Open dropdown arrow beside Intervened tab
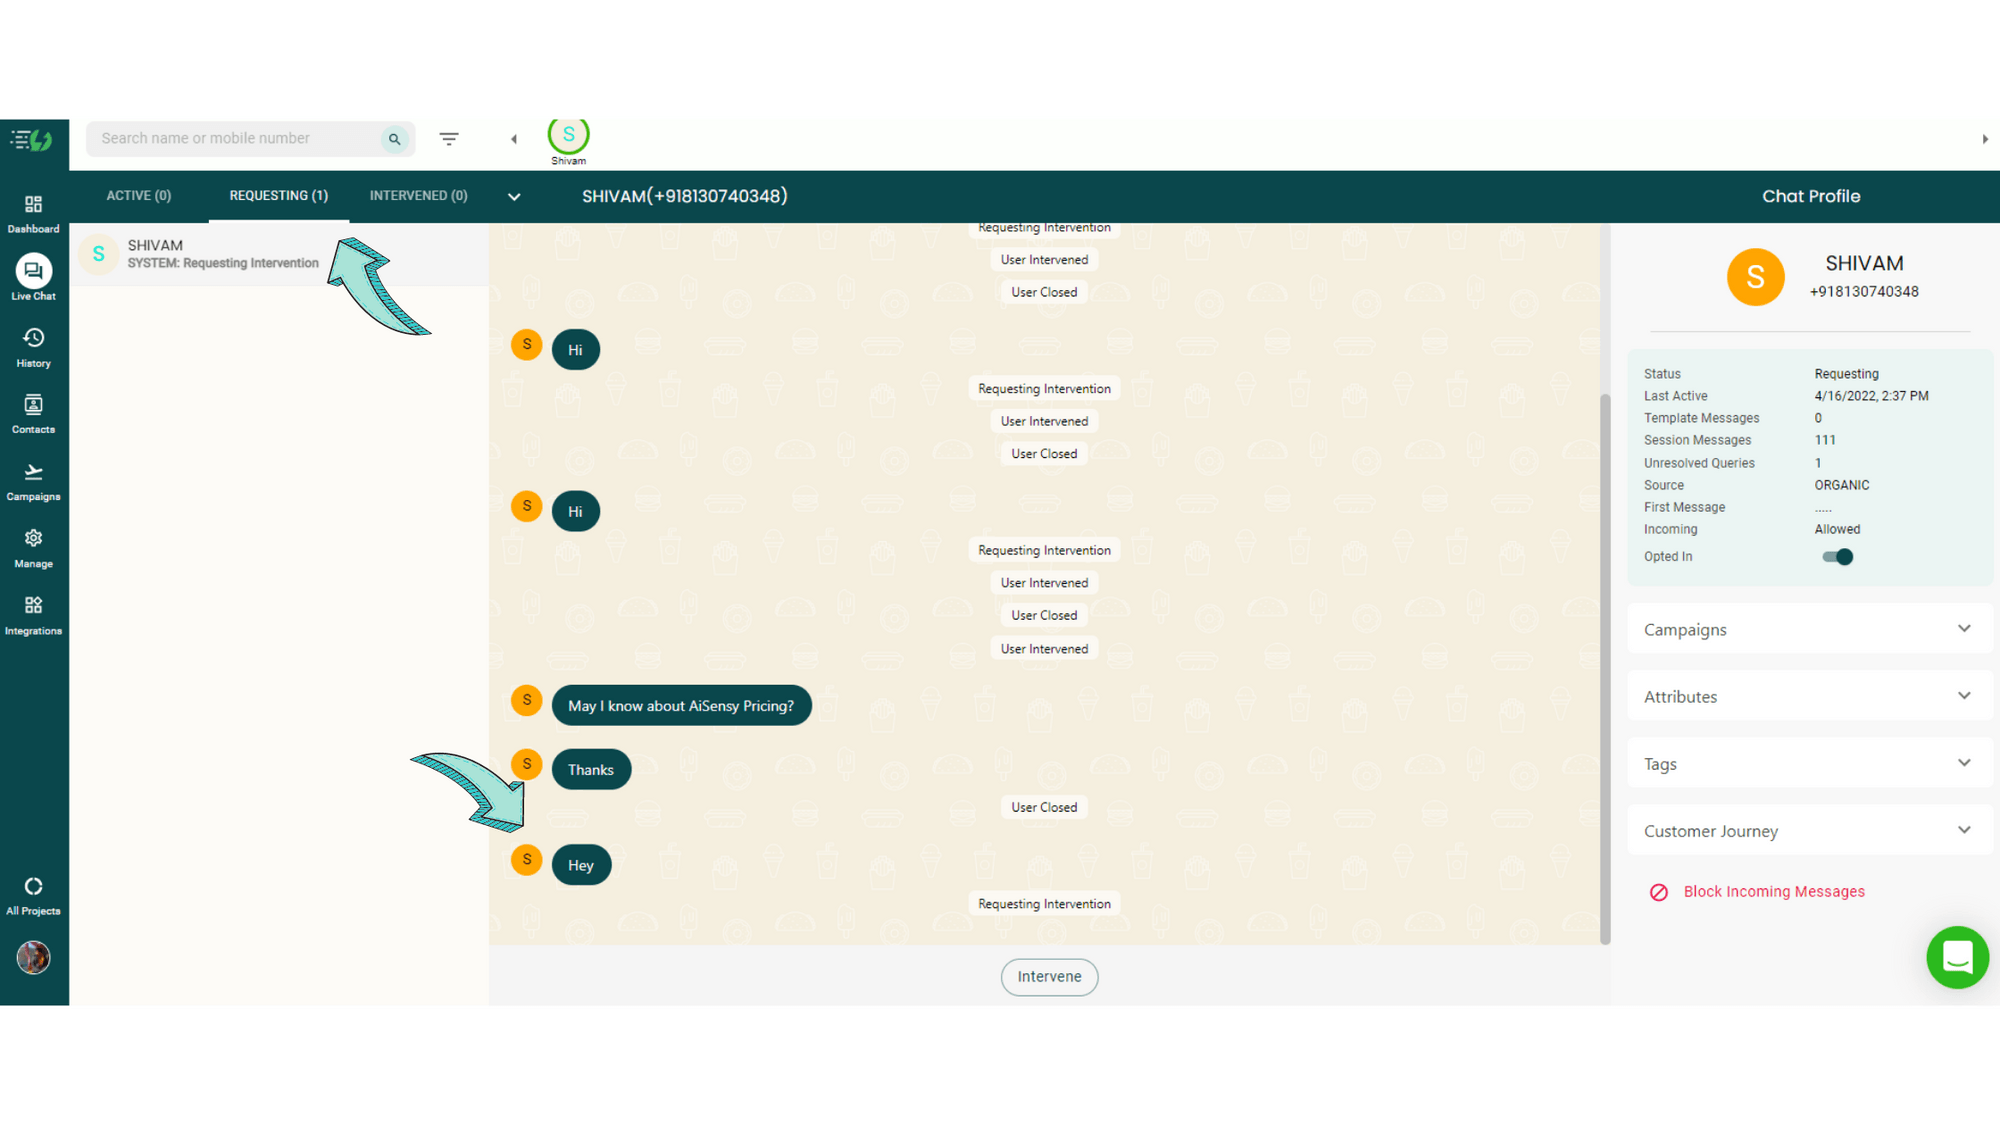Viewport: 2000px width, 1125px height. click(x=514, y=197)
